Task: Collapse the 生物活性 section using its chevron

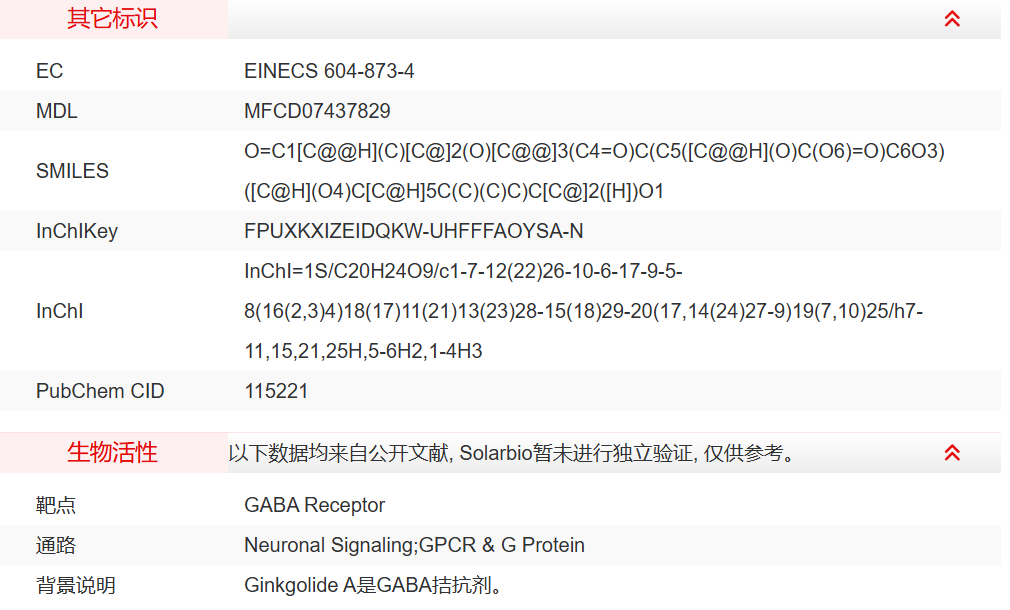Action: 952,453
